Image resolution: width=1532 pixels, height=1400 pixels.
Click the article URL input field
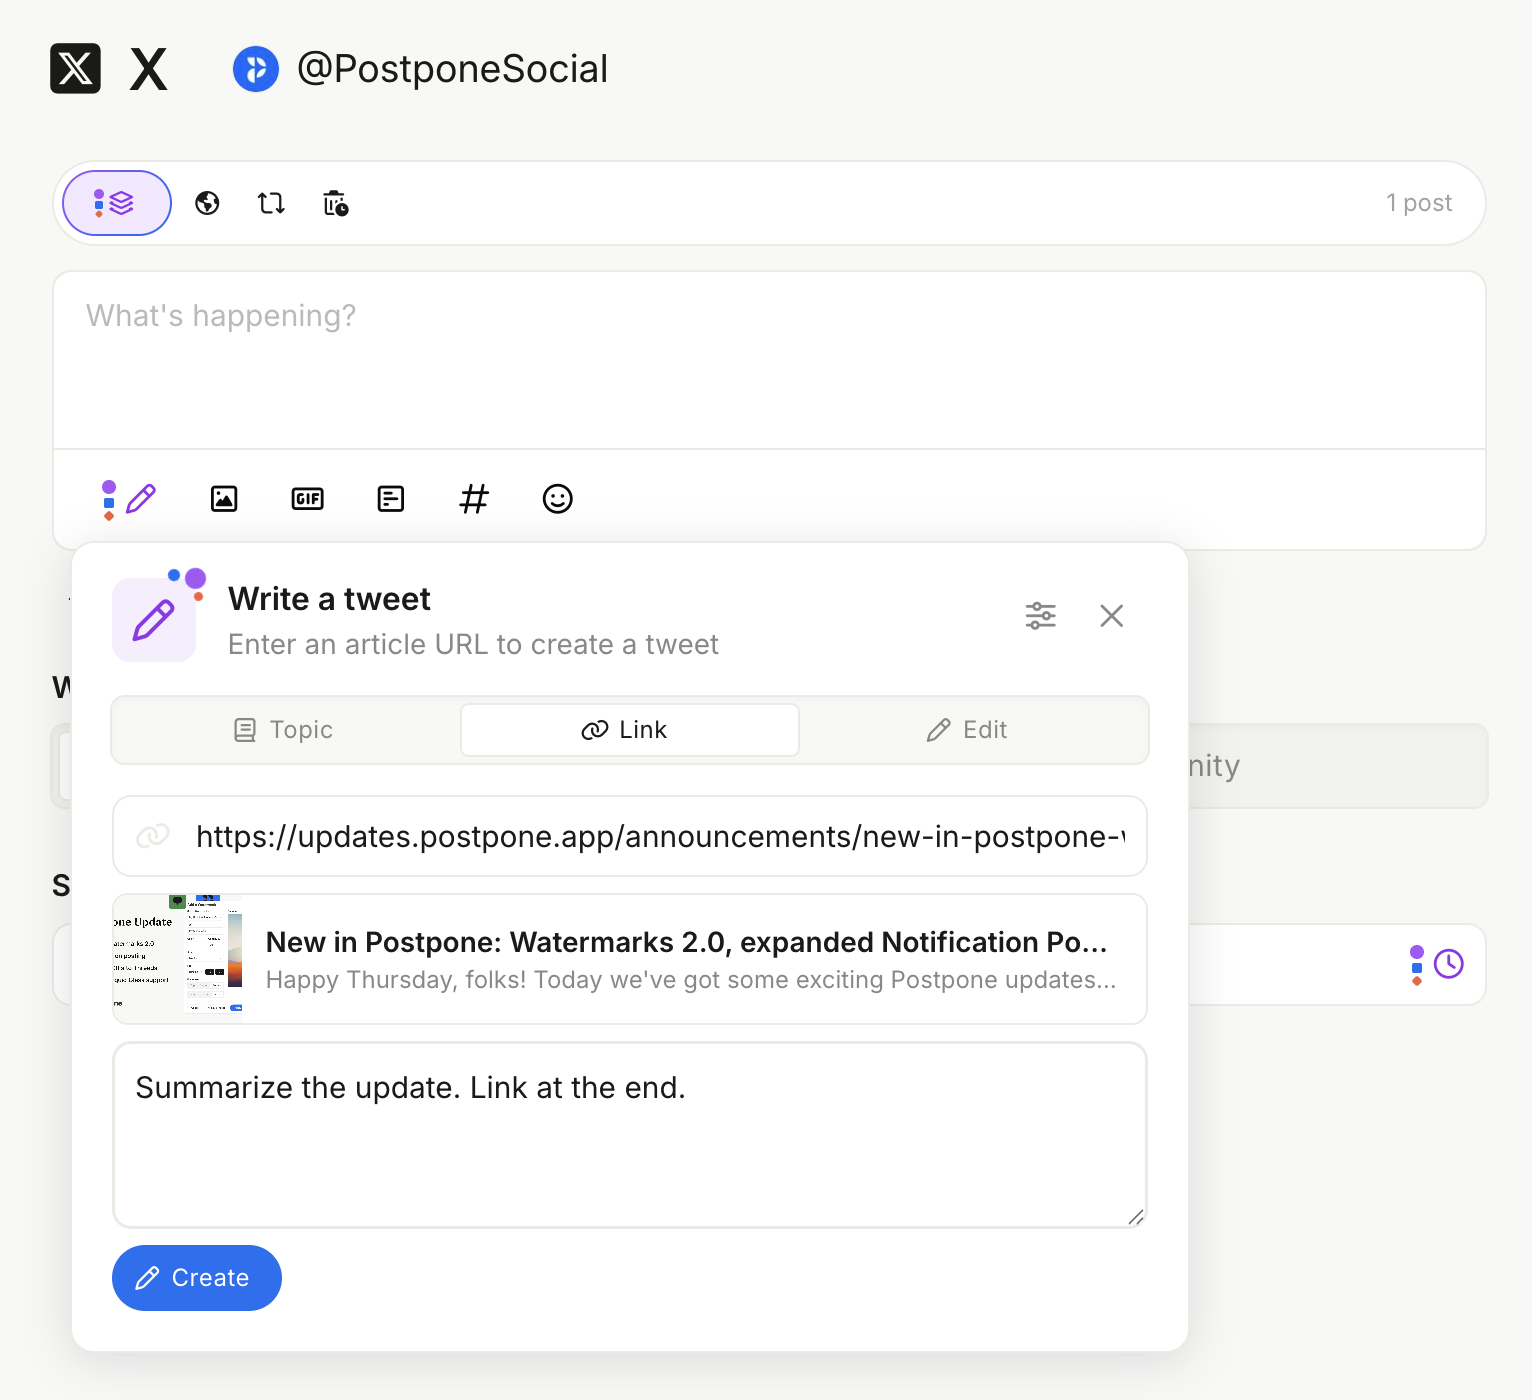(x=630, y=836)
